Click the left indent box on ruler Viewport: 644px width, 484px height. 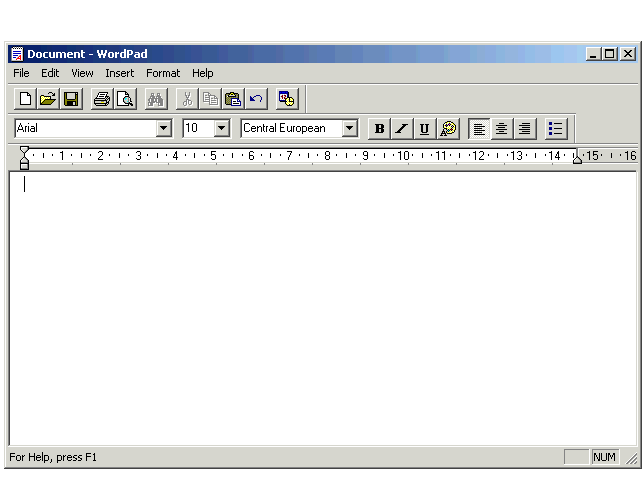pyautogui.click(x=24, y=166)
